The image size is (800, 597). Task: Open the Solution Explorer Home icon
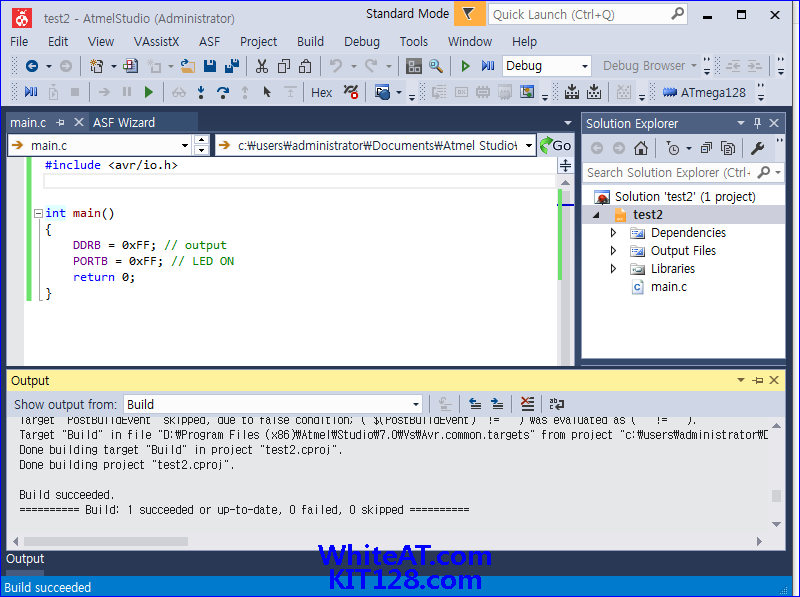641,148
